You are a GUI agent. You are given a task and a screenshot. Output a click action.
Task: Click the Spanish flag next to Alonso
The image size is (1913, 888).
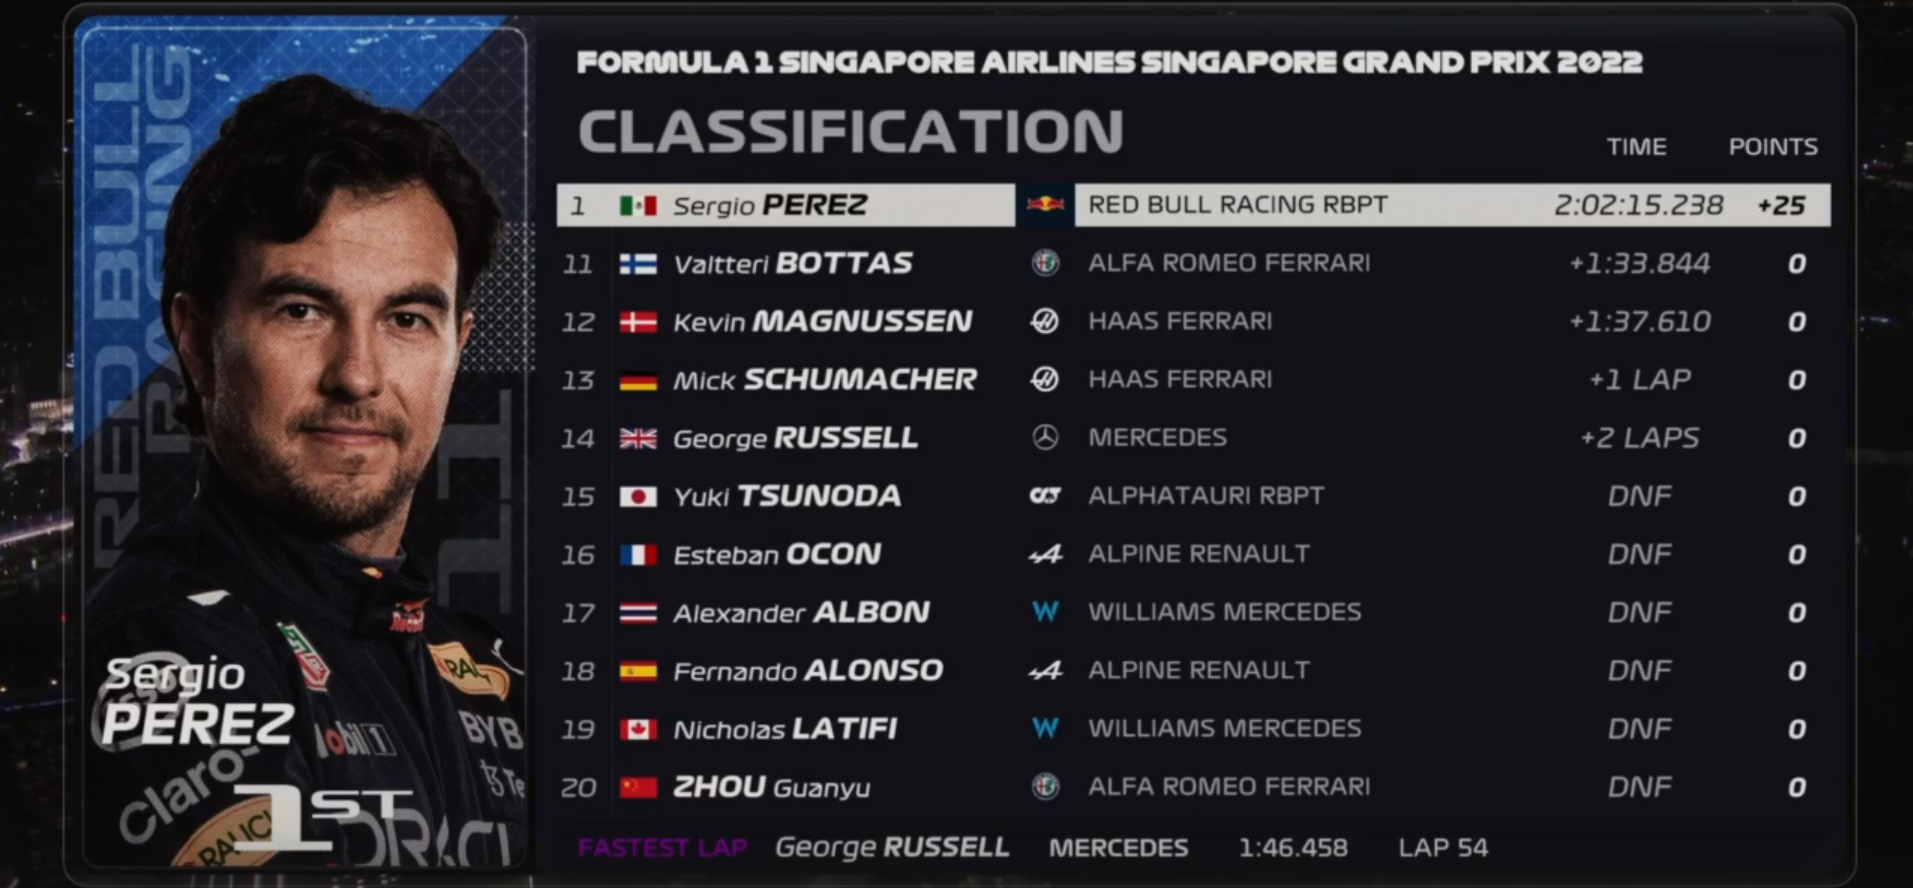[x=638, y=671]
